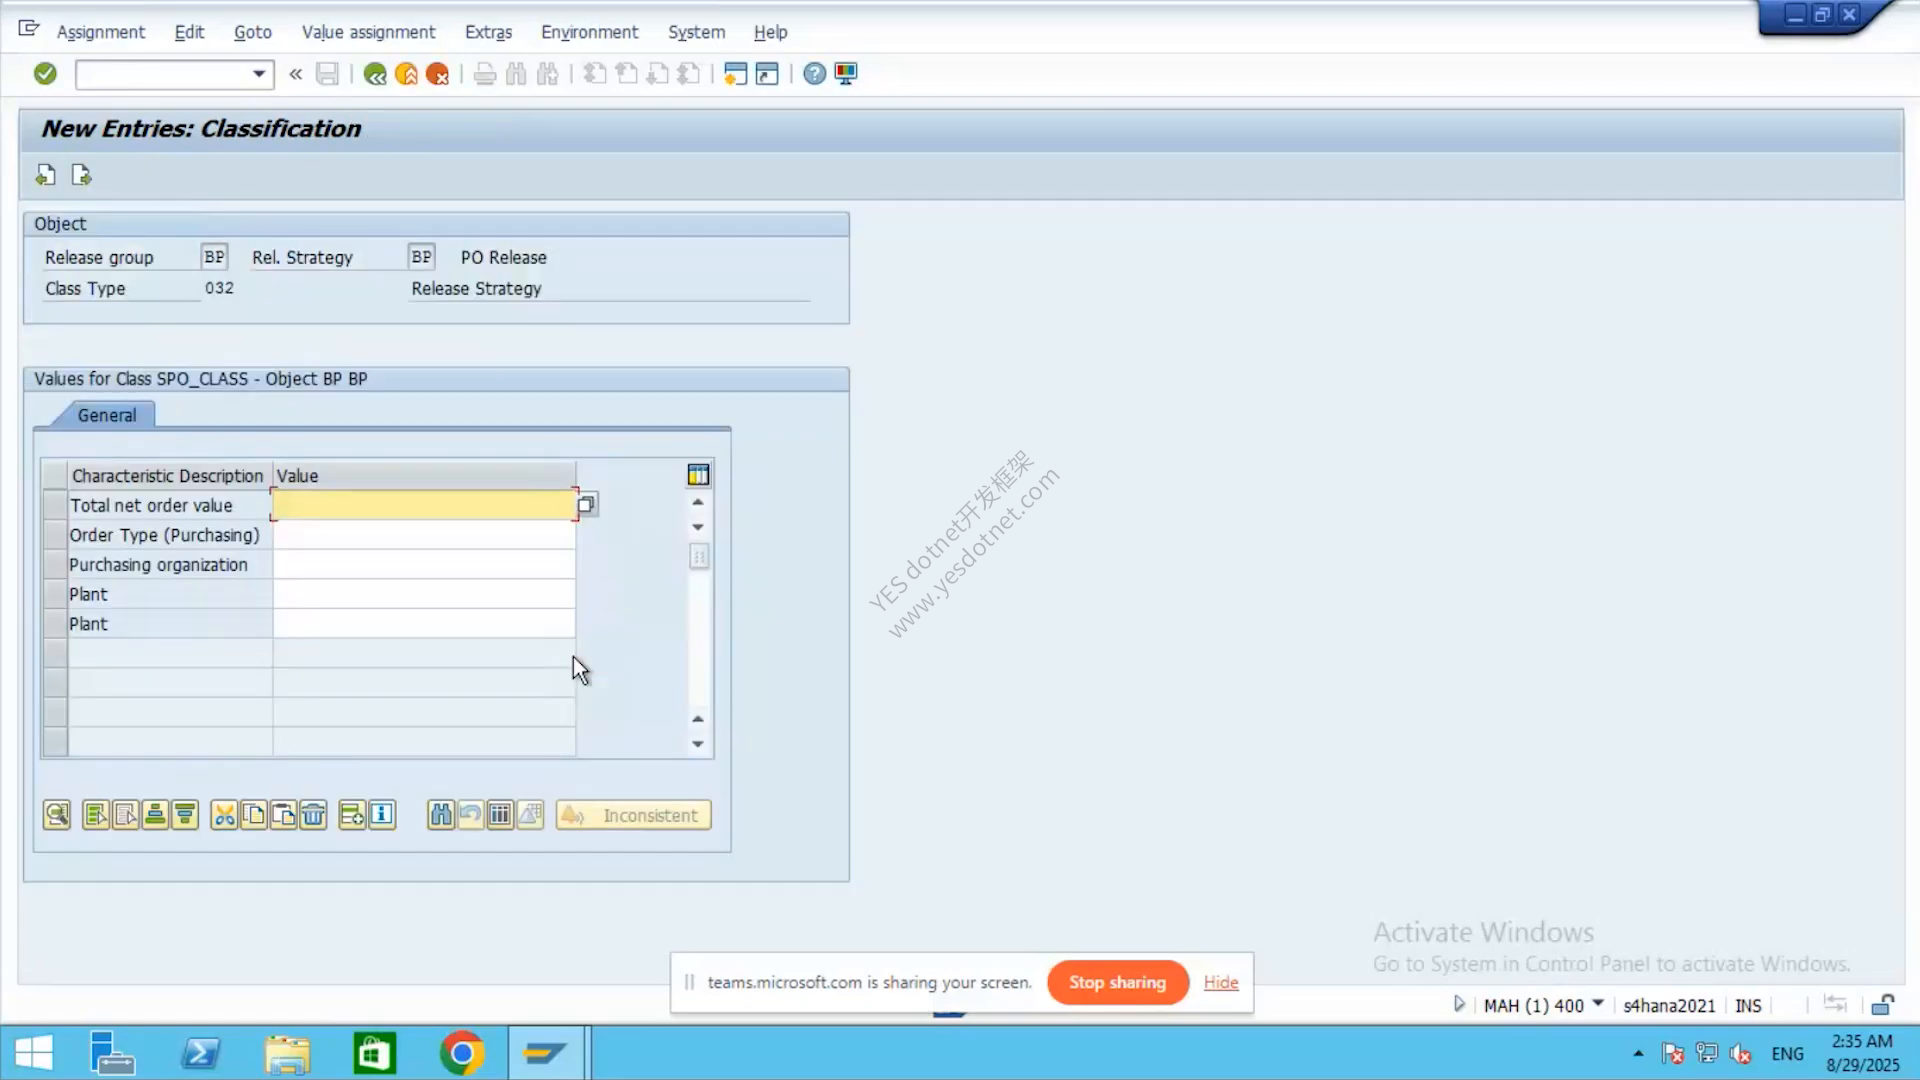The width and height of the screenshot is (1920, 1080).
Task: Click the green Back arrow icon
Action: tap(375, 74)
